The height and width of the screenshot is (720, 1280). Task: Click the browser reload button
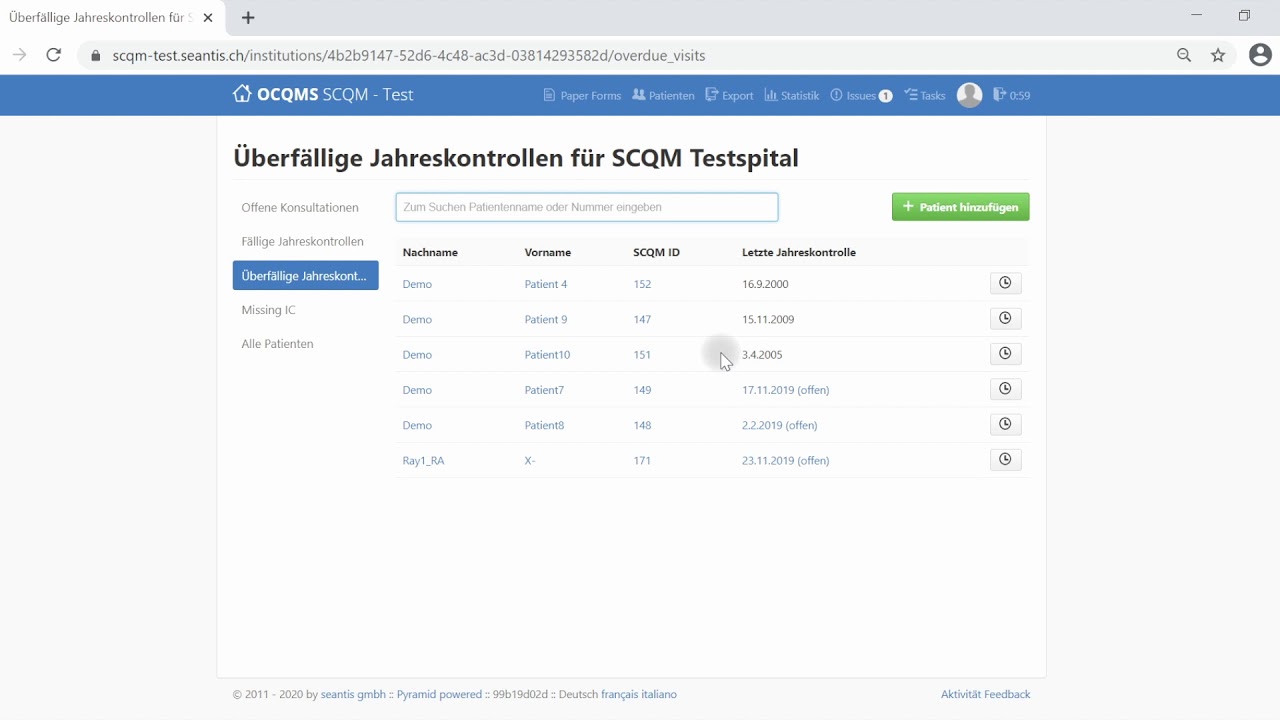(x=54, y=56)
